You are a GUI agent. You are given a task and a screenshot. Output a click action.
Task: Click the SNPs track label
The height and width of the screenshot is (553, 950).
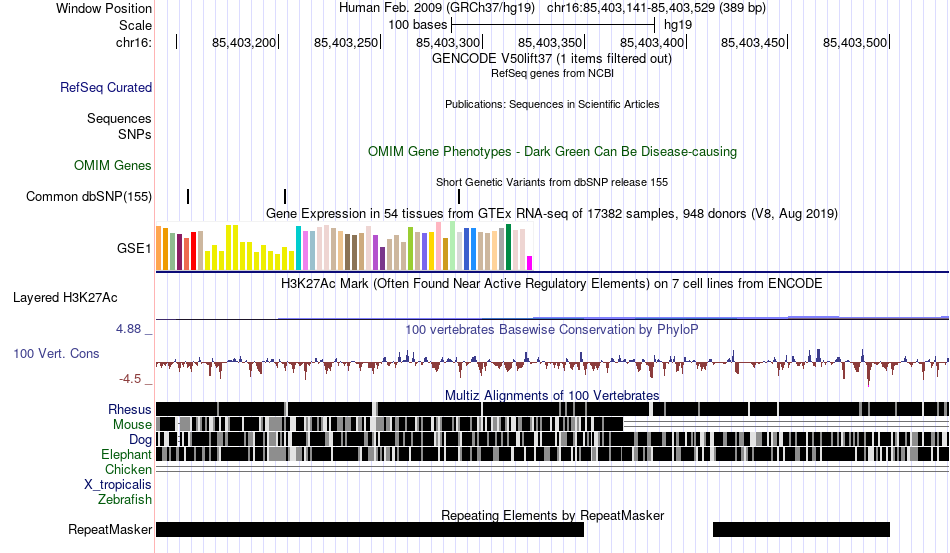[x=135, y=134]
